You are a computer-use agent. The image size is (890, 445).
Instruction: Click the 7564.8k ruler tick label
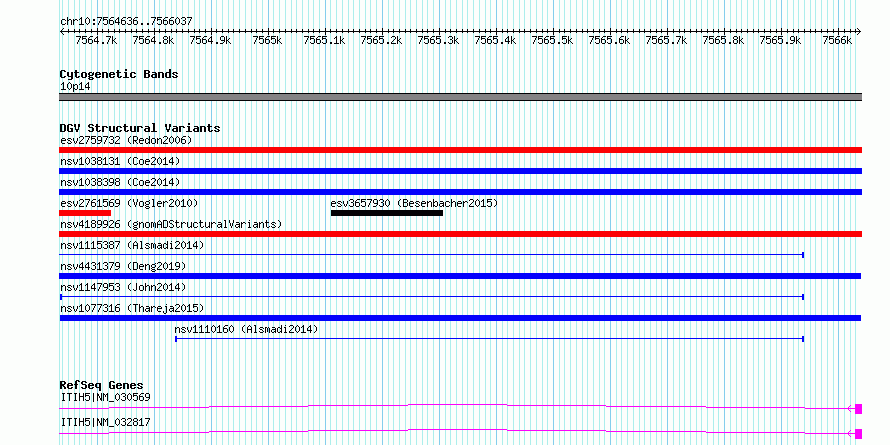pos(153,40)
